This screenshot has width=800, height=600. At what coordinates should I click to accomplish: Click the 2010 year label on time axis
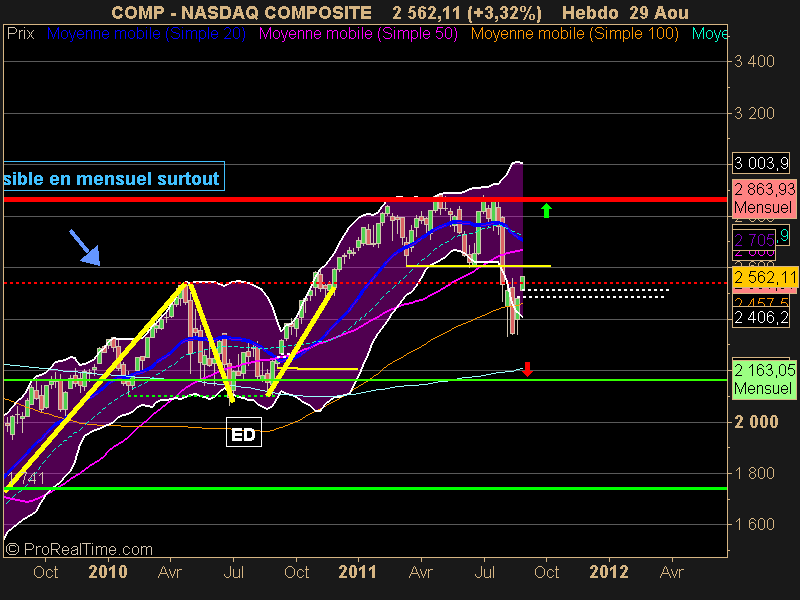pyautogui.click(x=108, y=572)
